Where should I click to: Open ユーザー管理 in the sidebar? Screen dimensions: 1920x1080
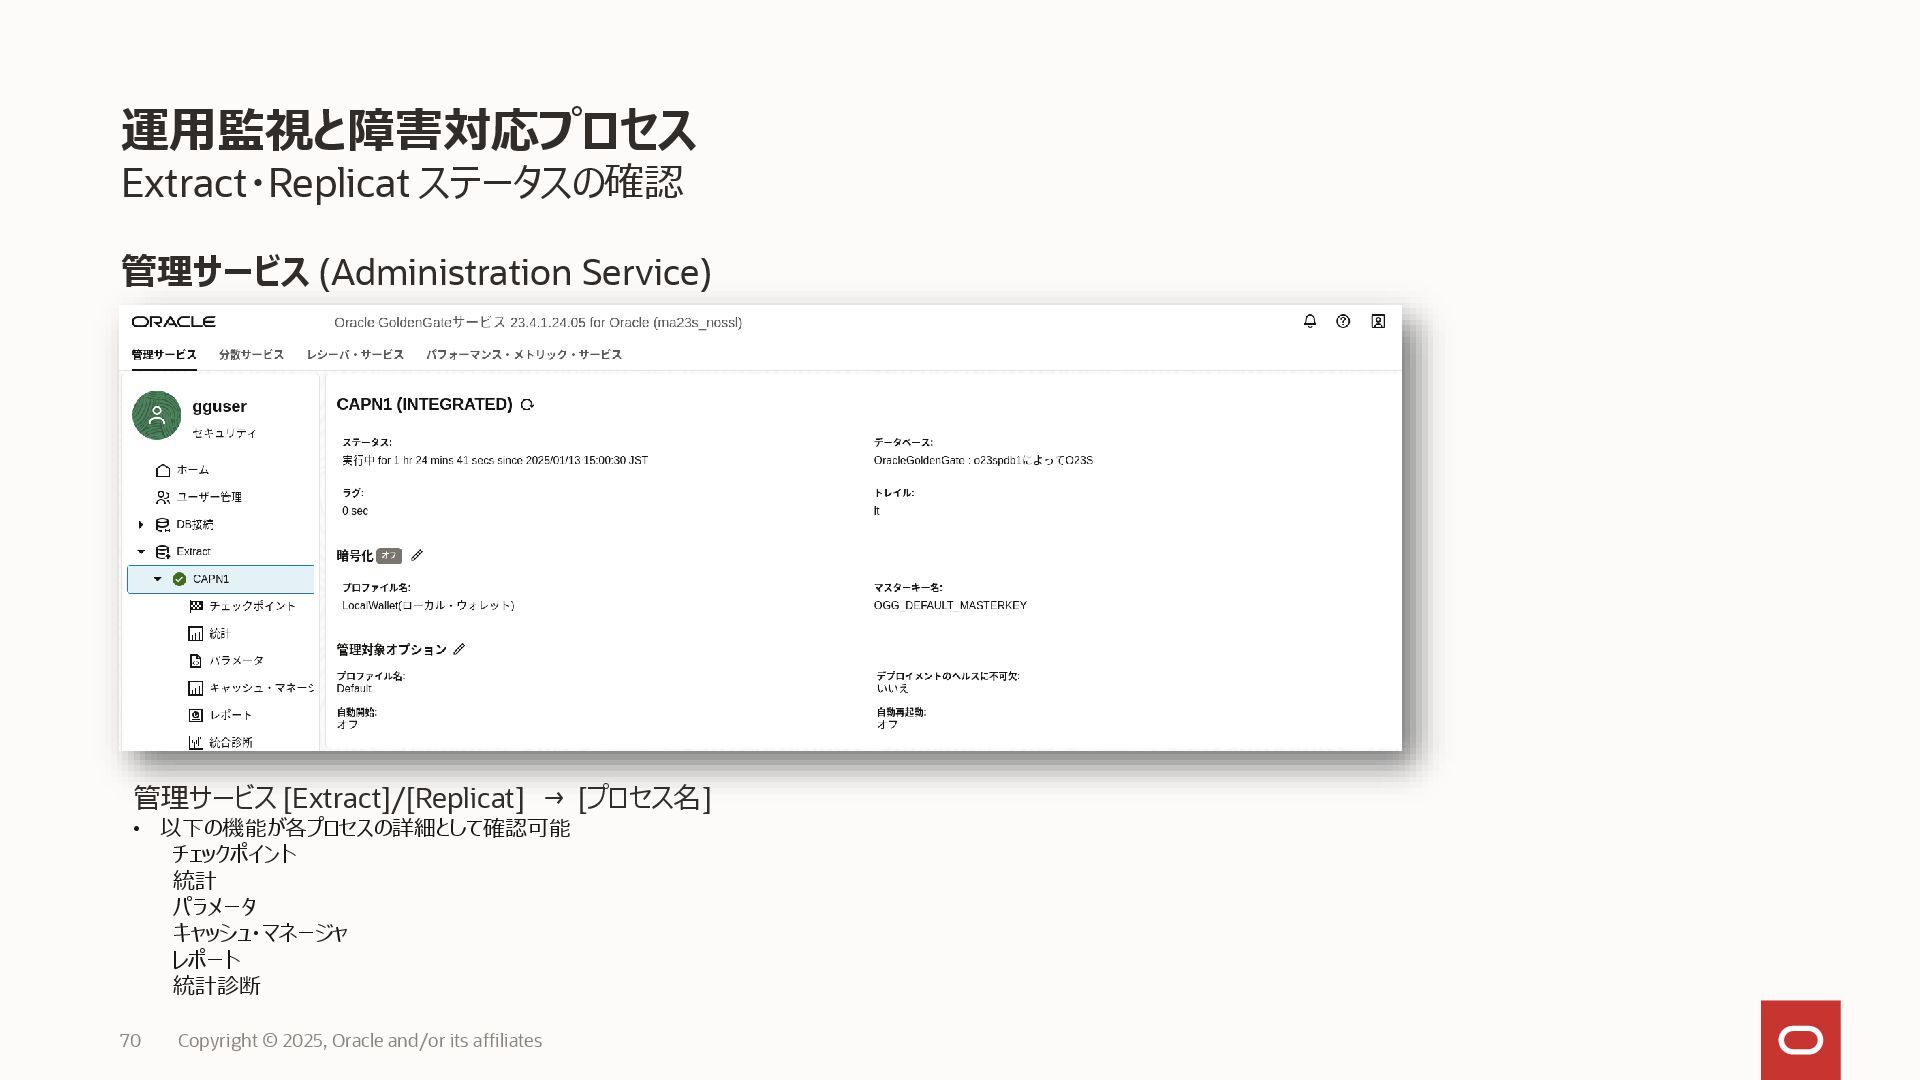click(x=208, y=497)
